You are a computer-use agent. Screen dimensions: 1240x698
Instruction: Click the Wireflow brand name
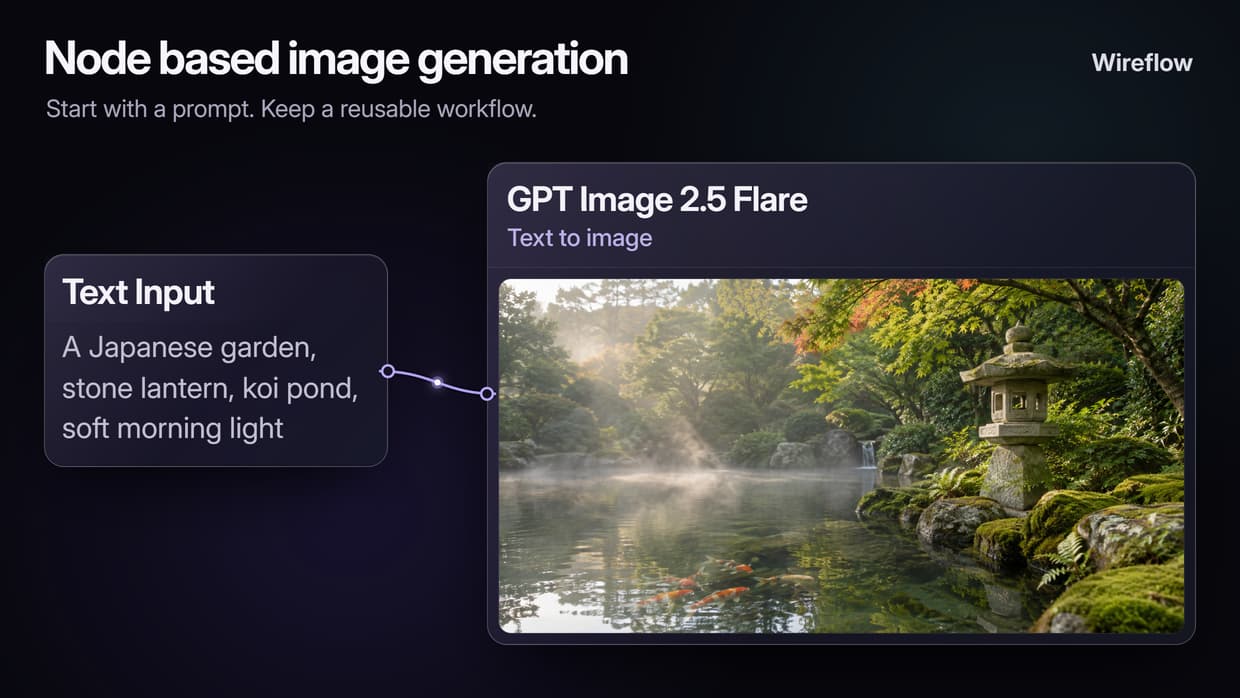point(1142,62)
